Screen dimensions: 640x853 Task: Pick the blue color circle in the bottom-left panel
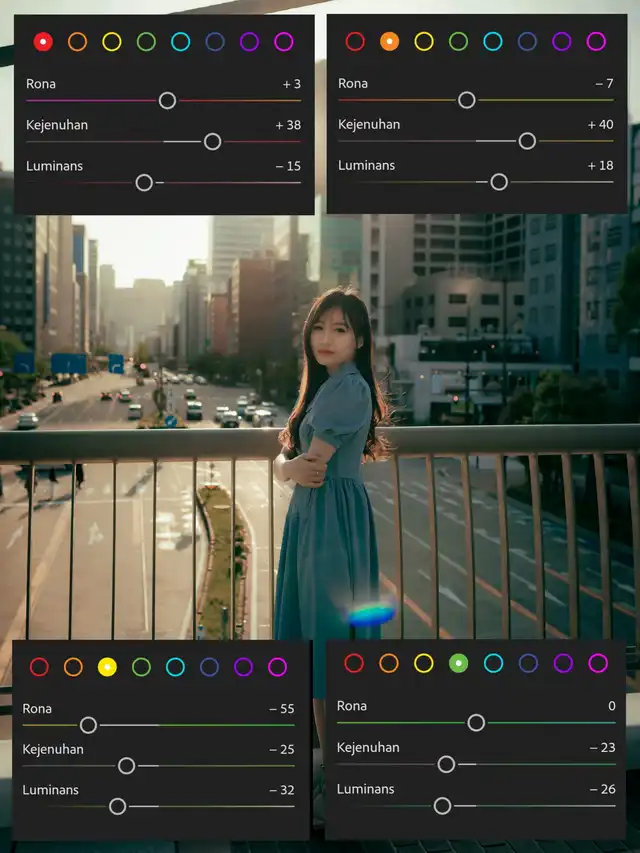pos(209,667)
